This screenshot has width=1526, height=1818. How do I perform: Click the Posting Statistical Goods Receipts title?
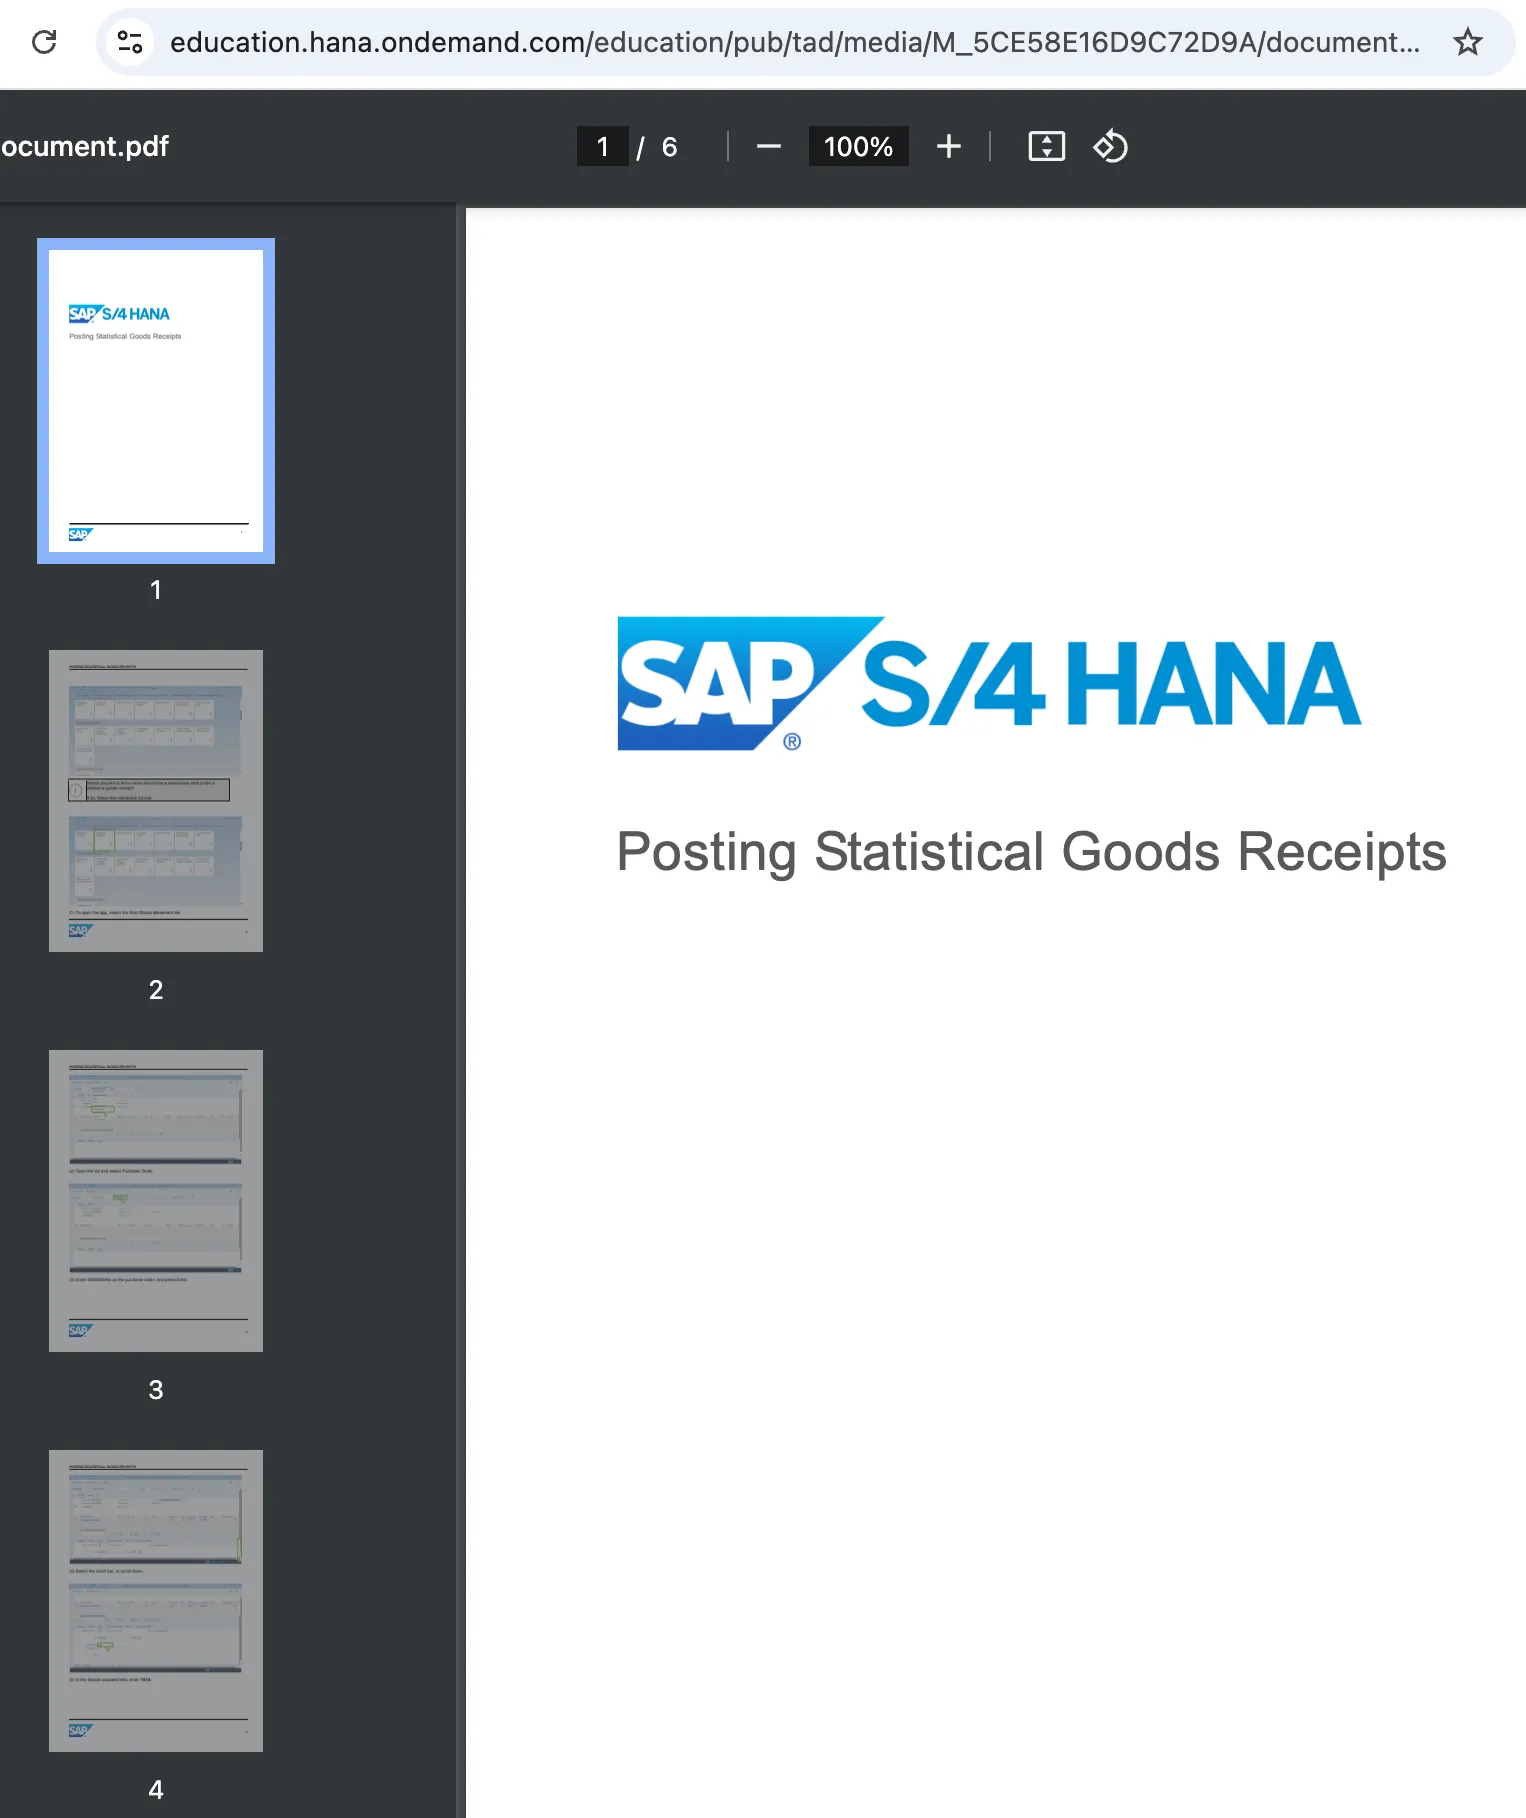coord(1031,852)
